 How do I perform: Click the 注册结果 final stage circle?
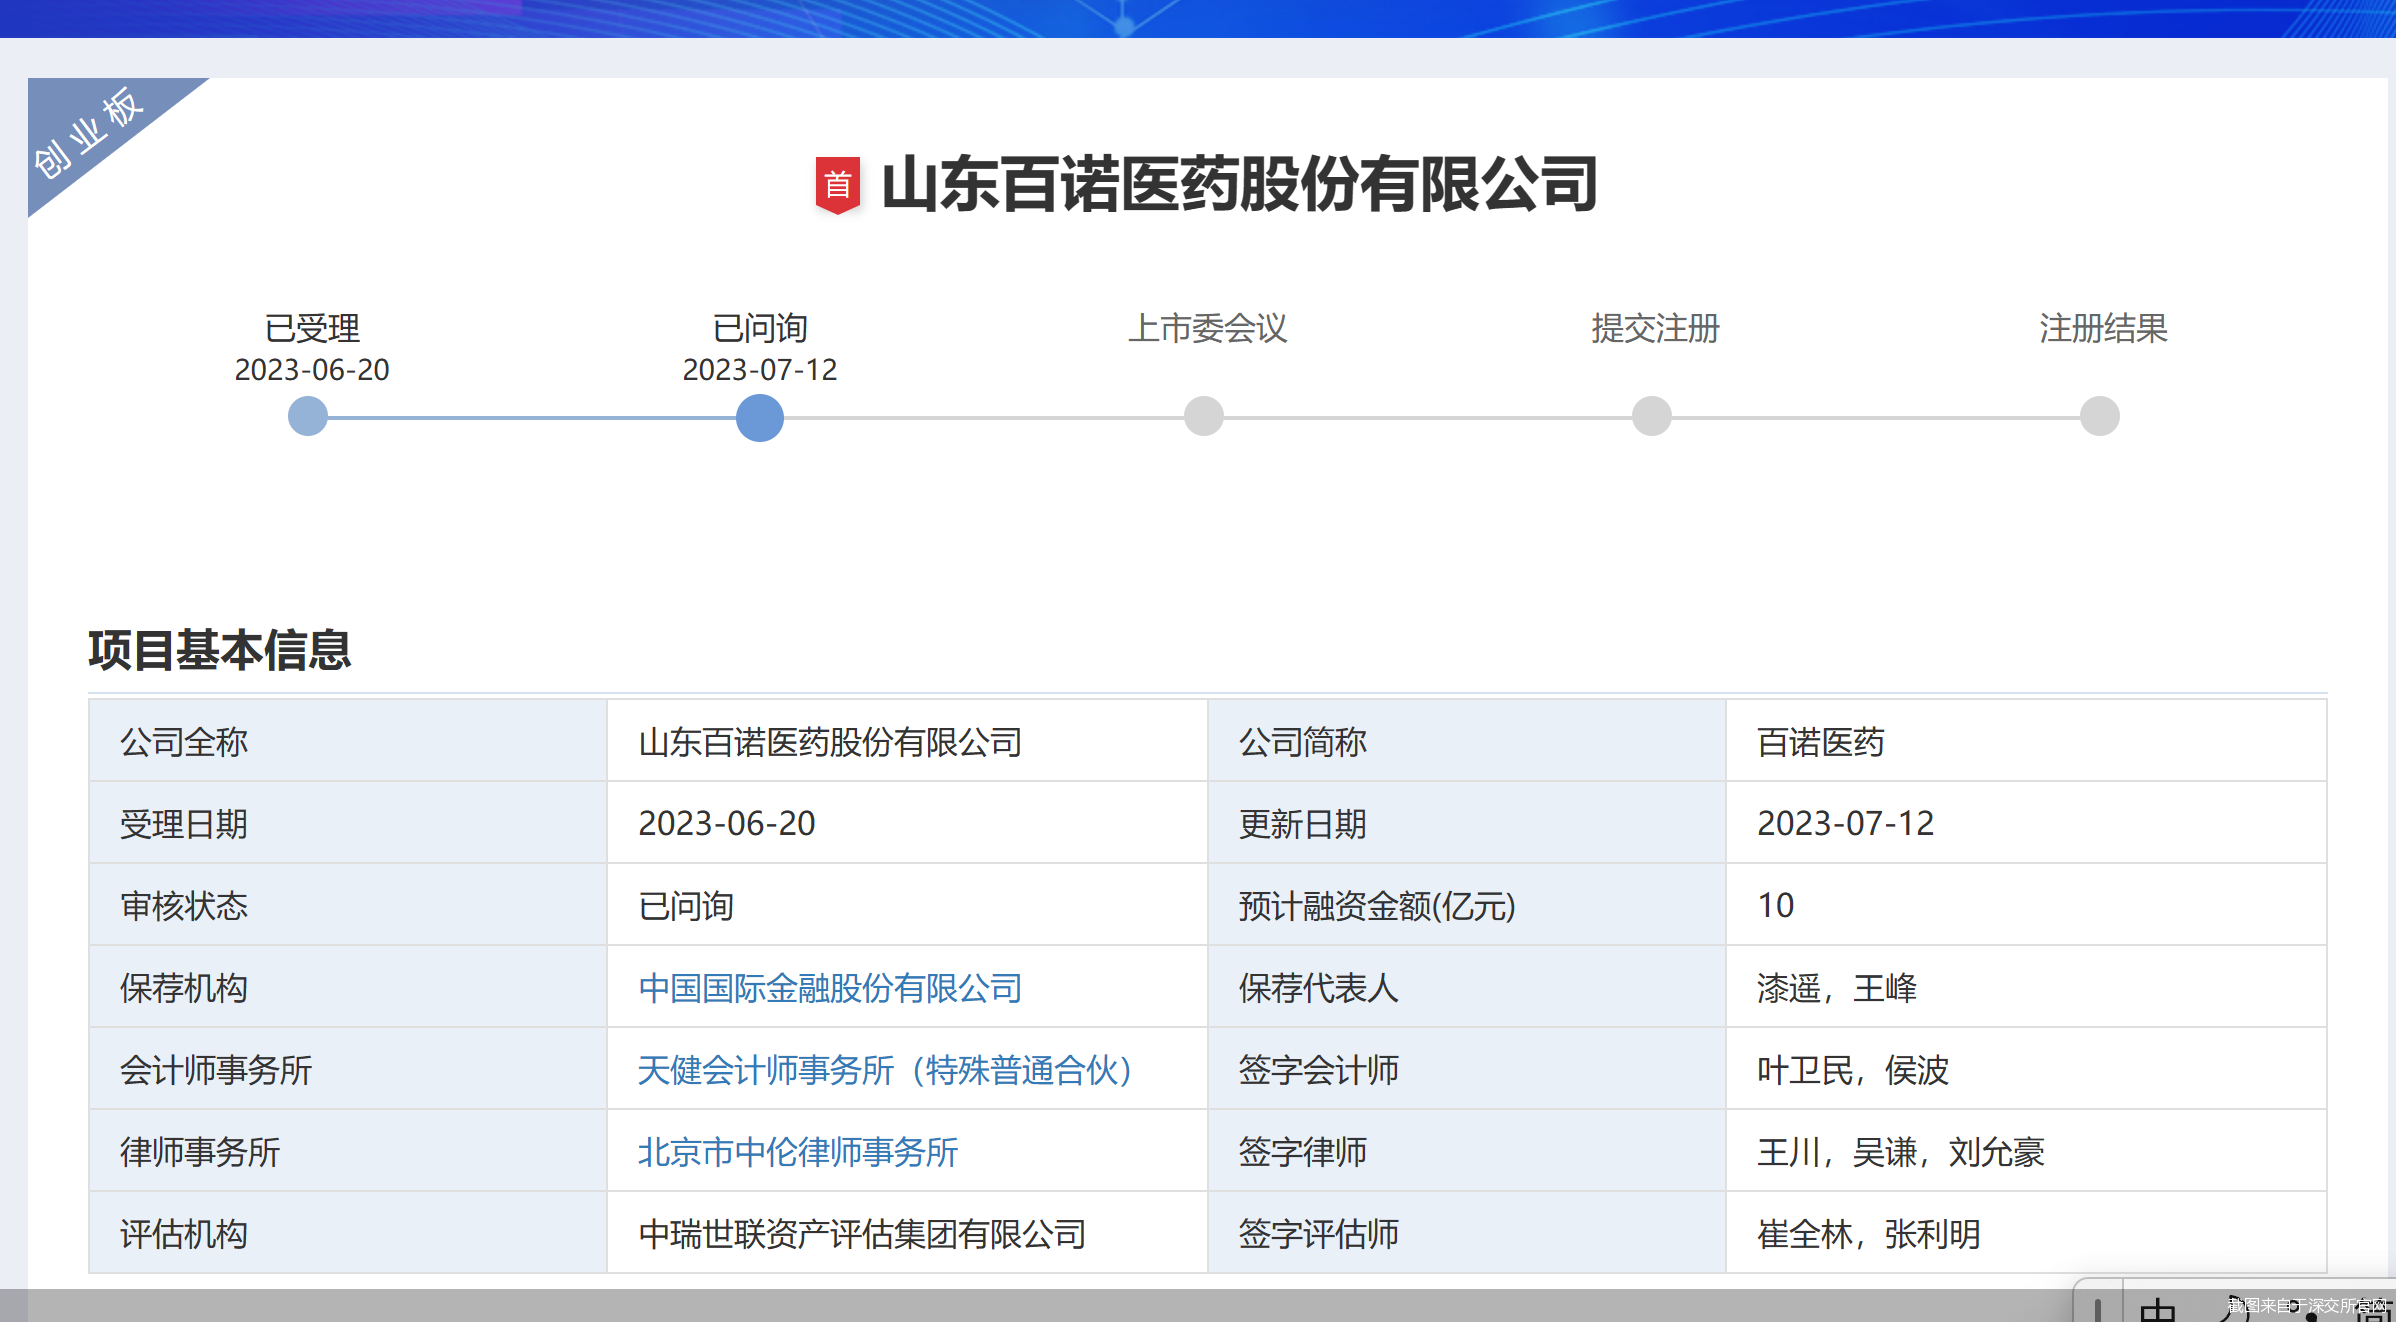[x=2100, y=416]
